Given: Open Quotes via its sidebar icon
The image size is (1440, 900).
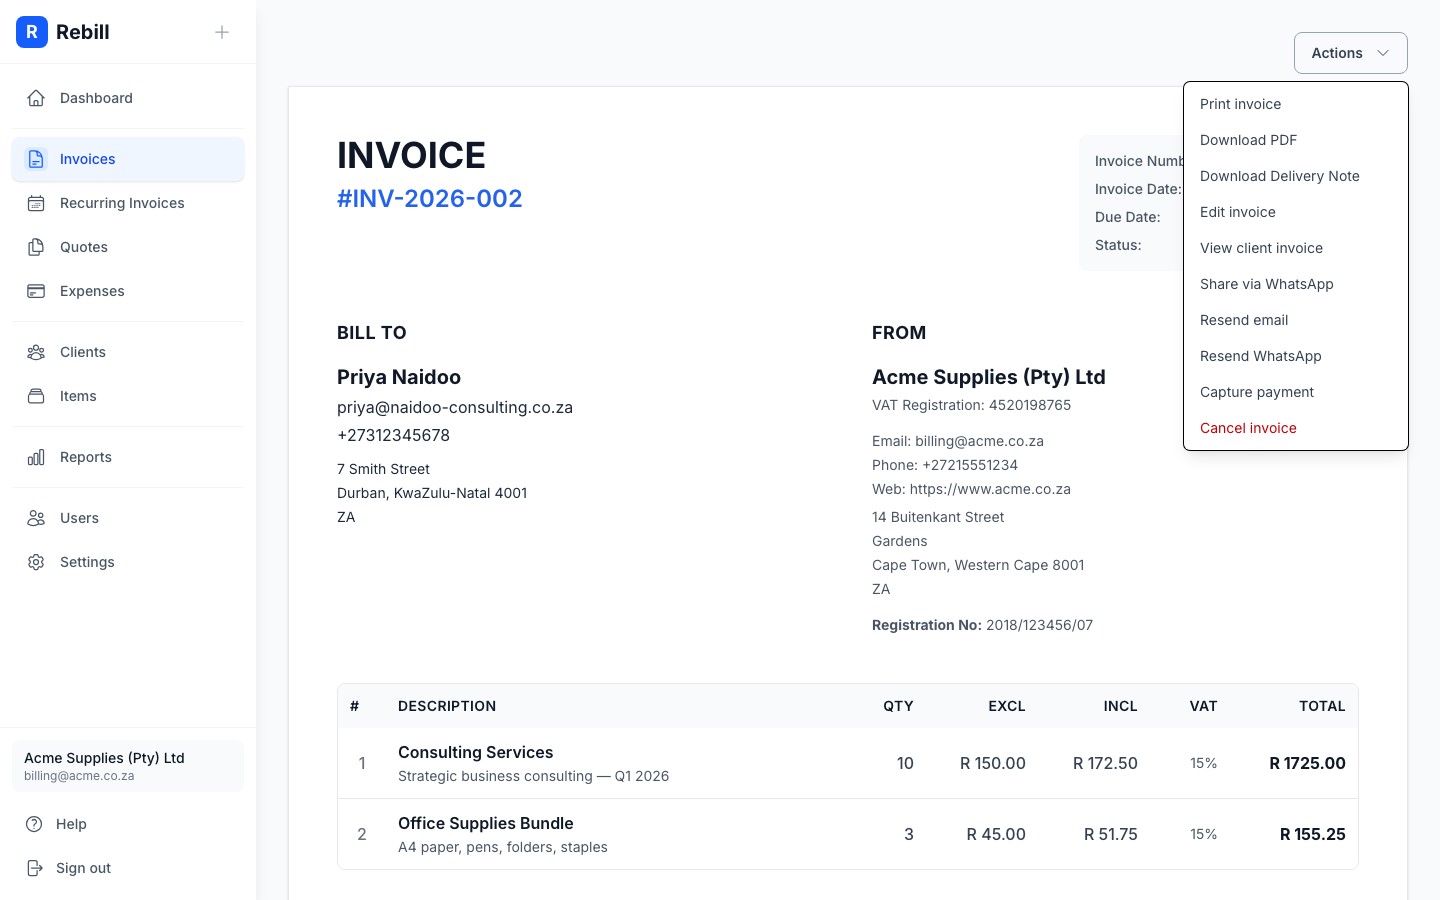Looking at the screenshot, I should [x=36, y=247].
